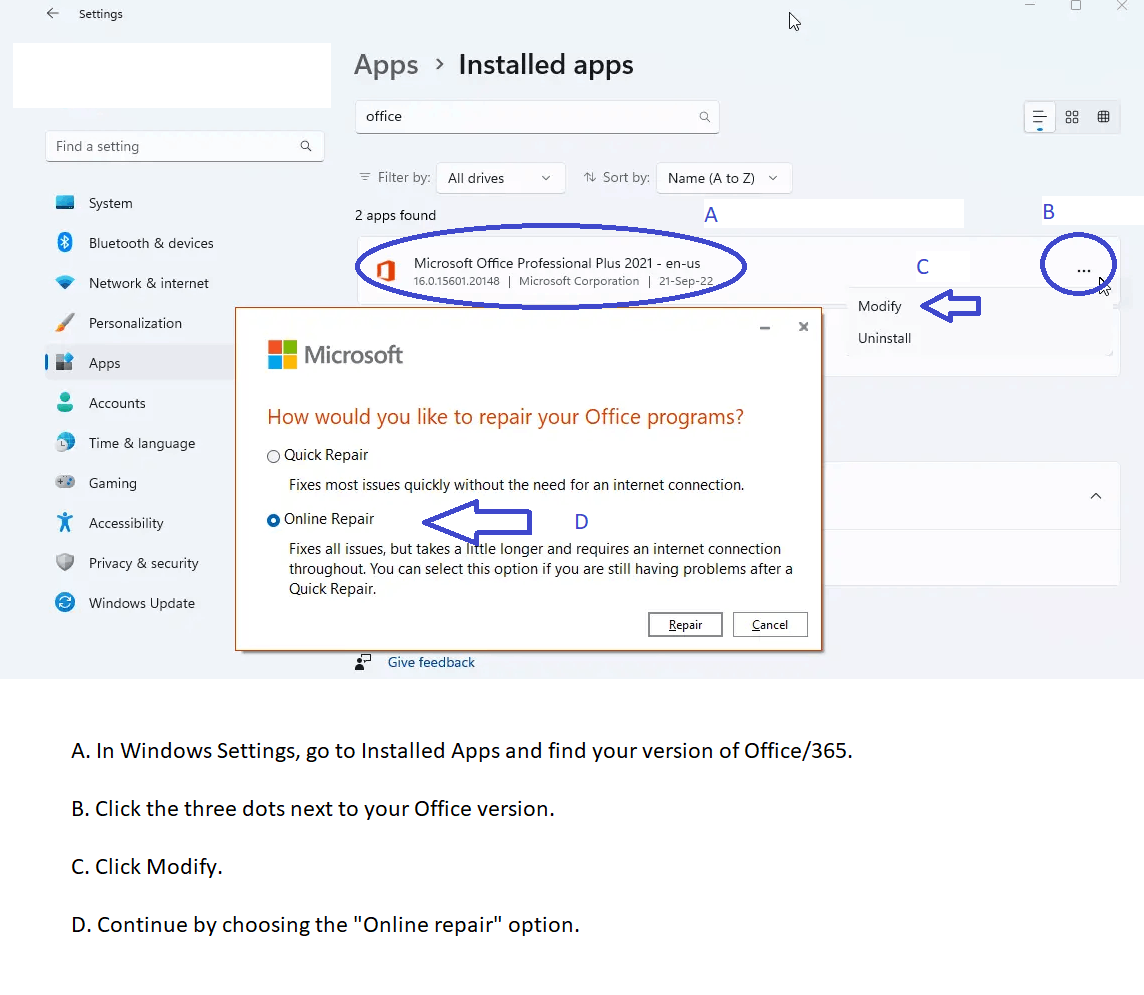Open the Filter by All drives dropdown
Image resolution: width=1144 pixels, height=995 pixels.
[x=500, y=178]
